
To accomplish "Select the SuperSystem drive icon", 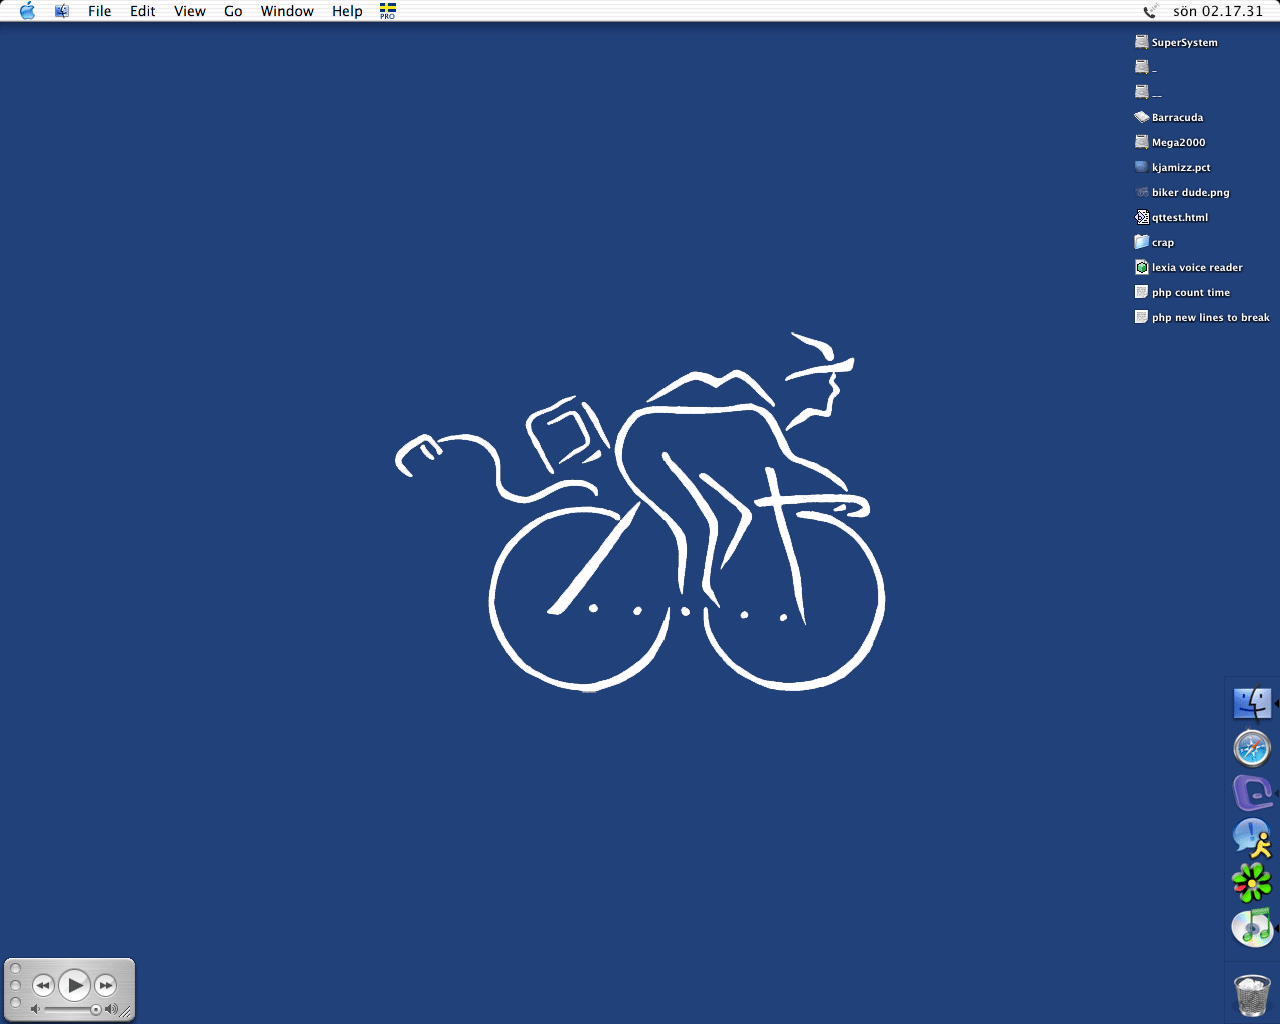I will click(1141, 42).
